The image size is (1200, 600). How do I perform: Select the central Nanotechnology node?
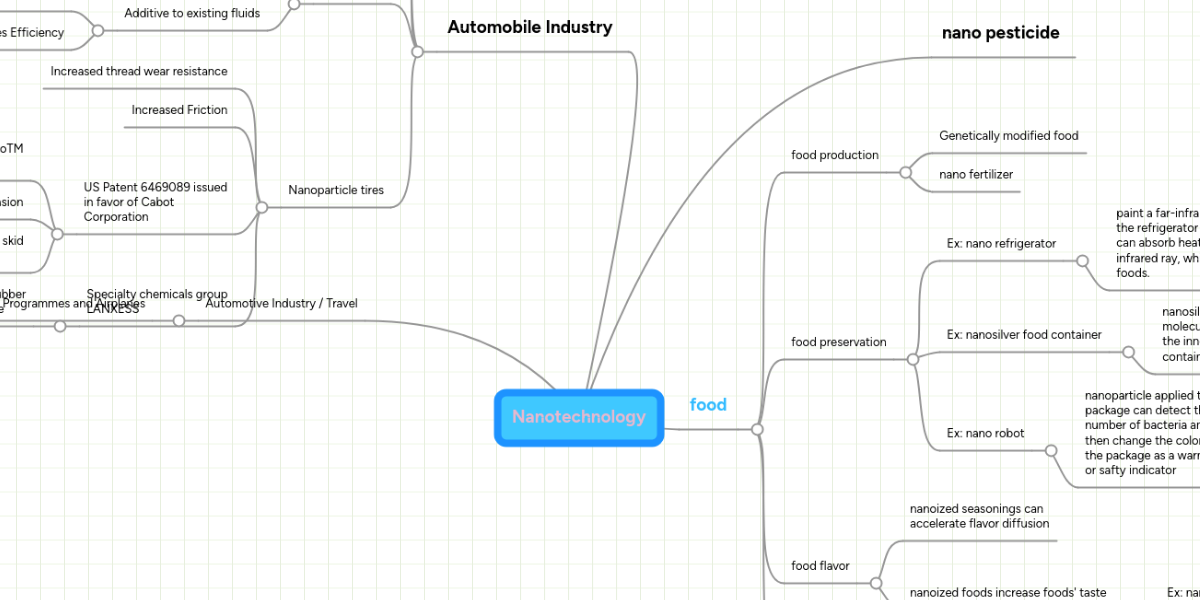tap(579, 416)
